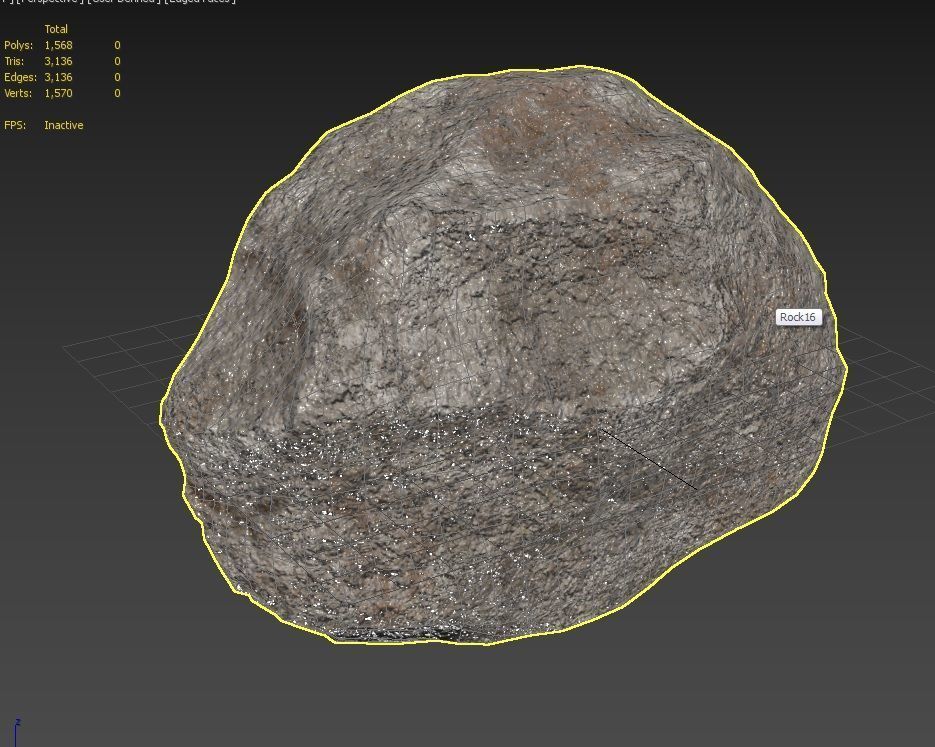Click the Tris: statistics label

coord(14,61)
